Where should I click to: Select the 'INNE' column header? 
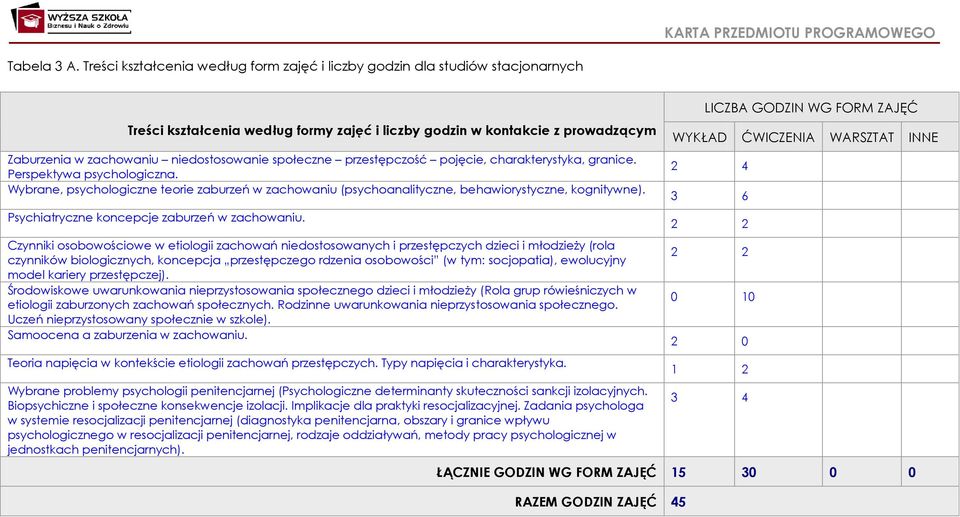[x=923, y=137]
